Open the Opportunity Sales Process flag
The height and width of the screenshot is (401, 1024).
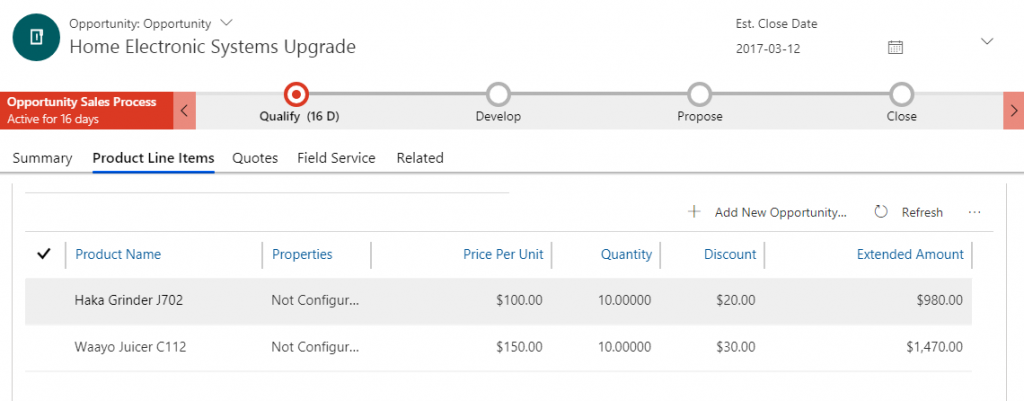click(87, 110)
